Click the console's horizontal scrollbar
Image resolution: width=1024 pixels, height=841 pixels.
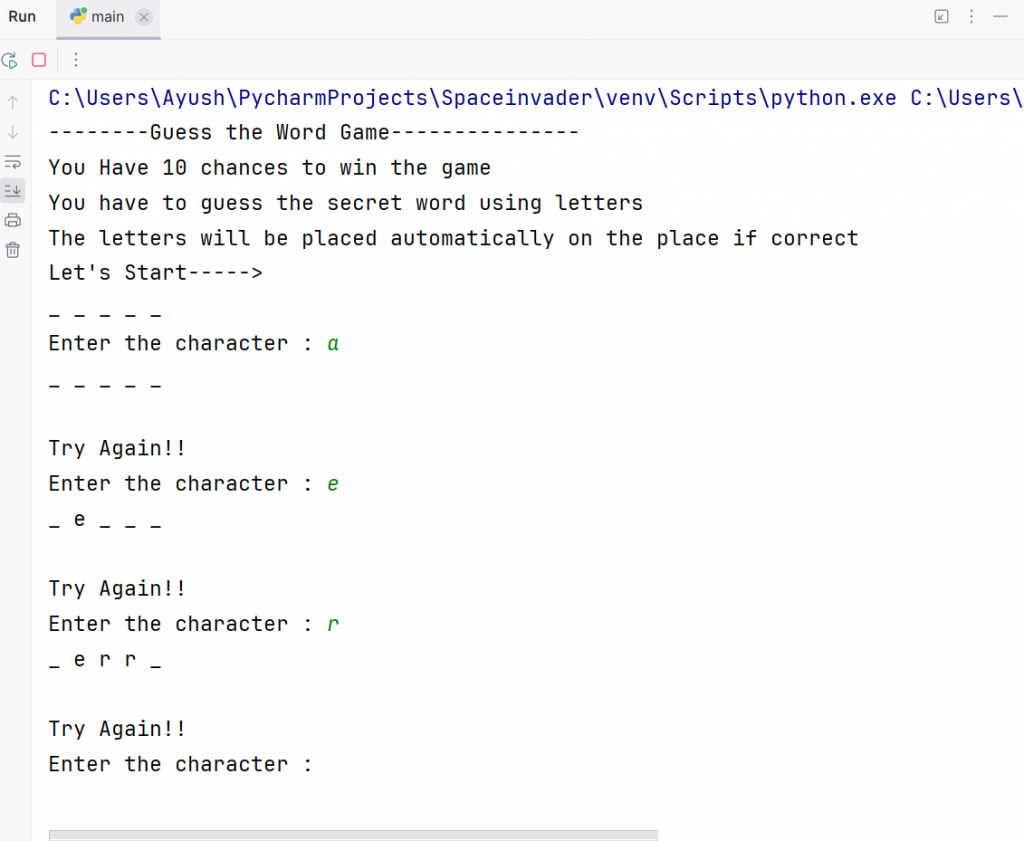coord(353,835)
